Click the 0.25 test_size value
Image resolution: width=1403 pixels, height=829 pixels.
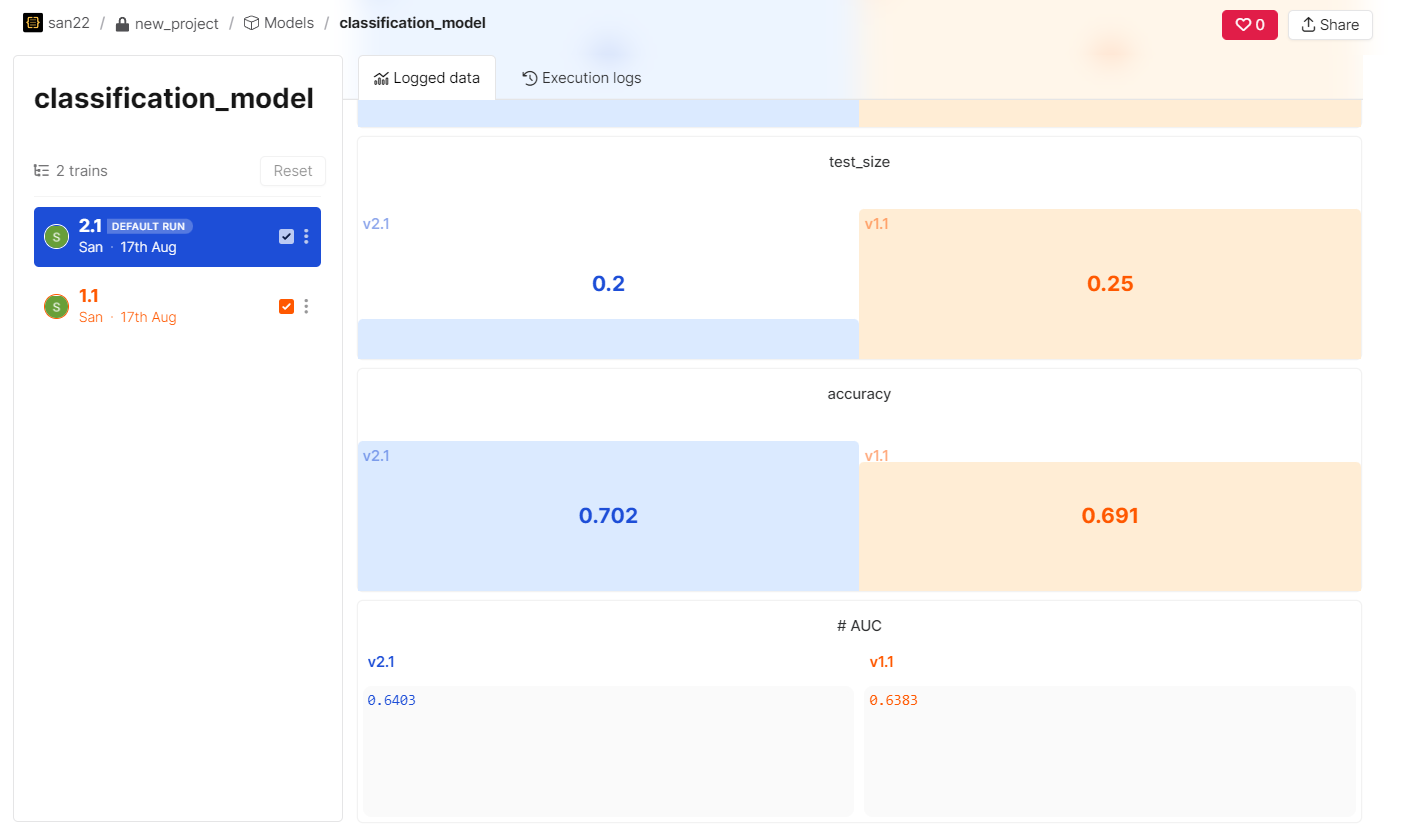(x=1110, y=284)
